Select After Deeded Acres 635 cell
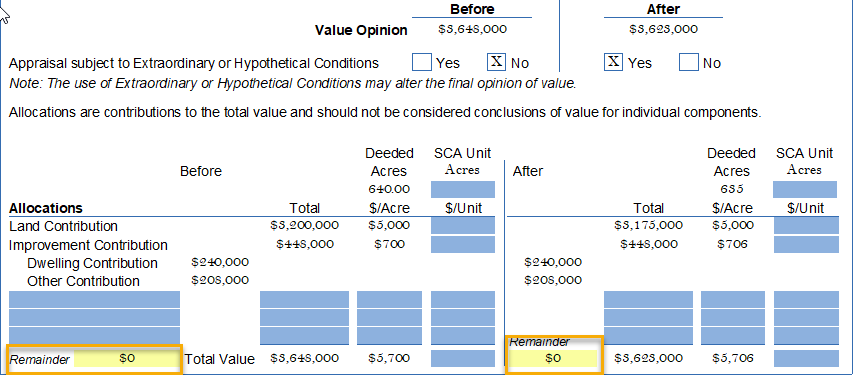 732,189
